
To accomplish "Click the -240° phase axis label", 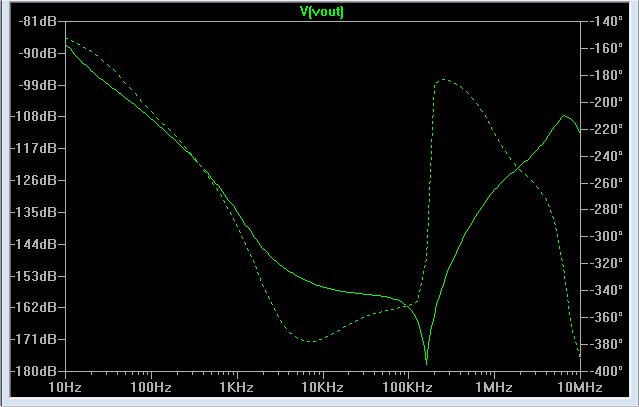I will pyautogui.click(x=606, y=156).
